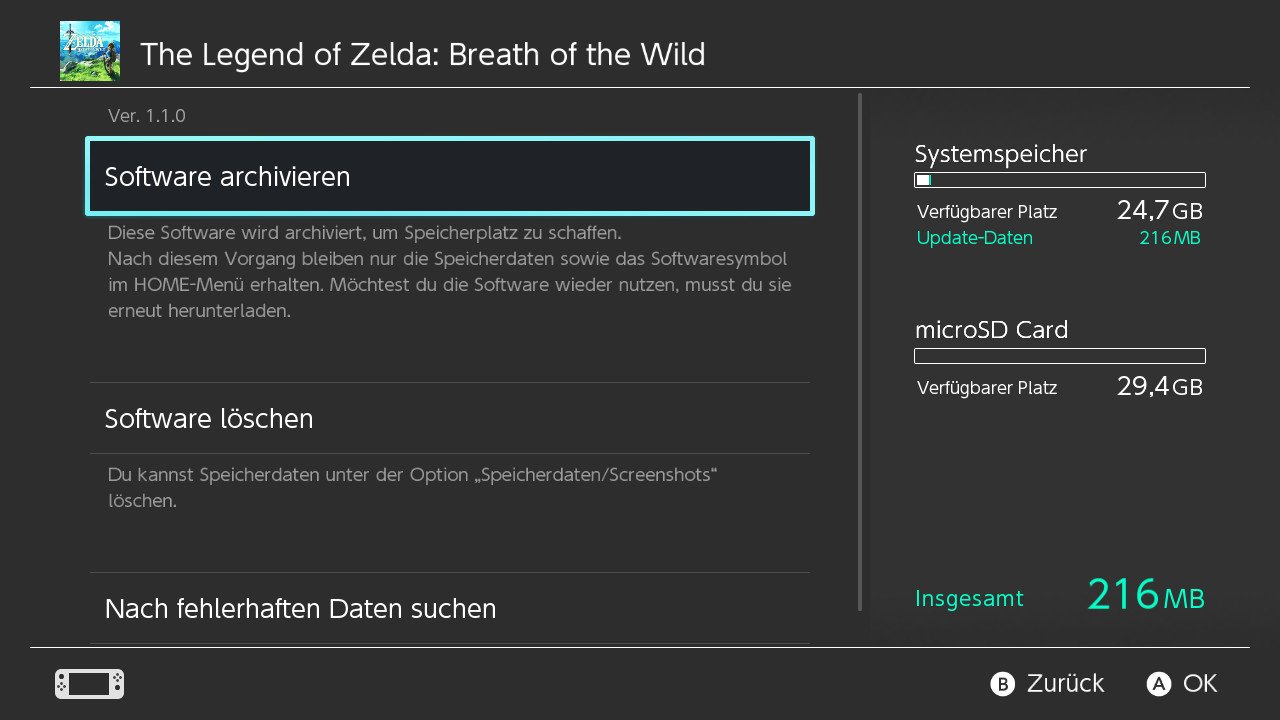Click the game title The Legend of Zelda
Viewport: 1280px width, 720px height.
point(423,54)
